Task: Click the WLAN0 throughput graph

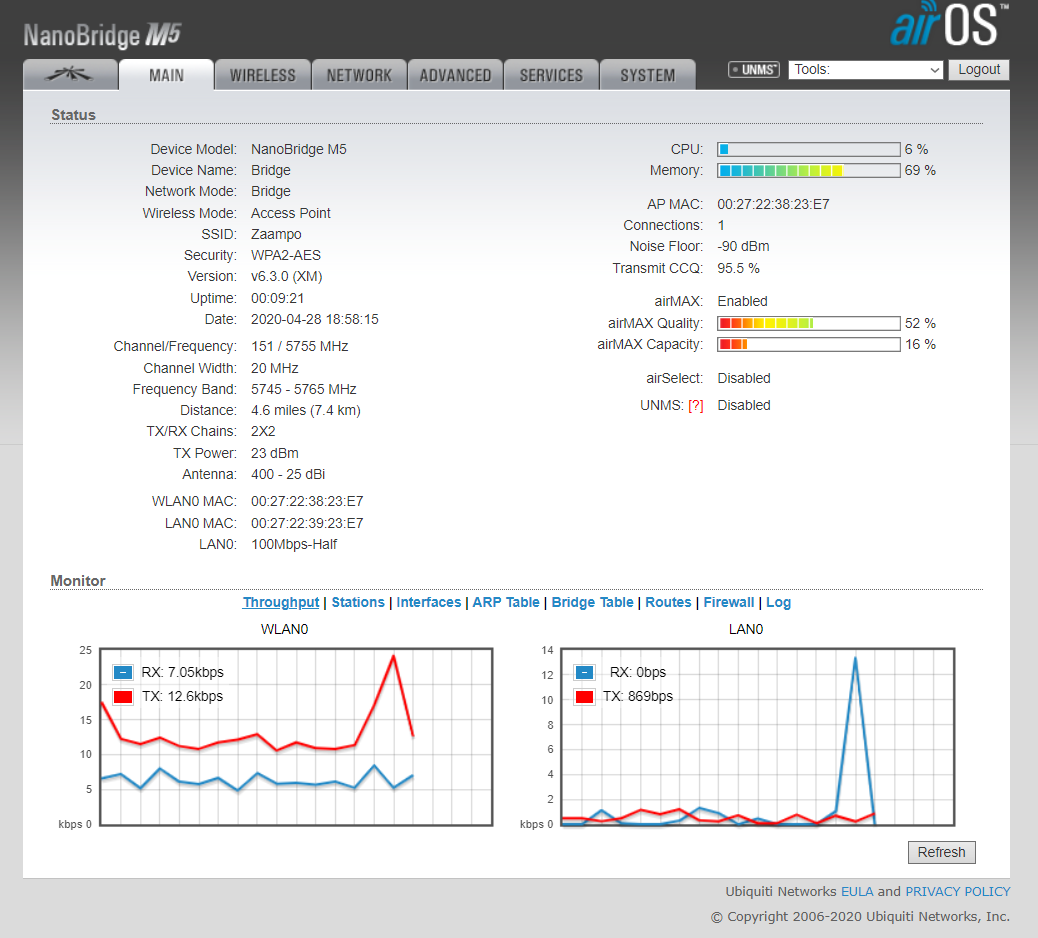Action: (297, 737)
